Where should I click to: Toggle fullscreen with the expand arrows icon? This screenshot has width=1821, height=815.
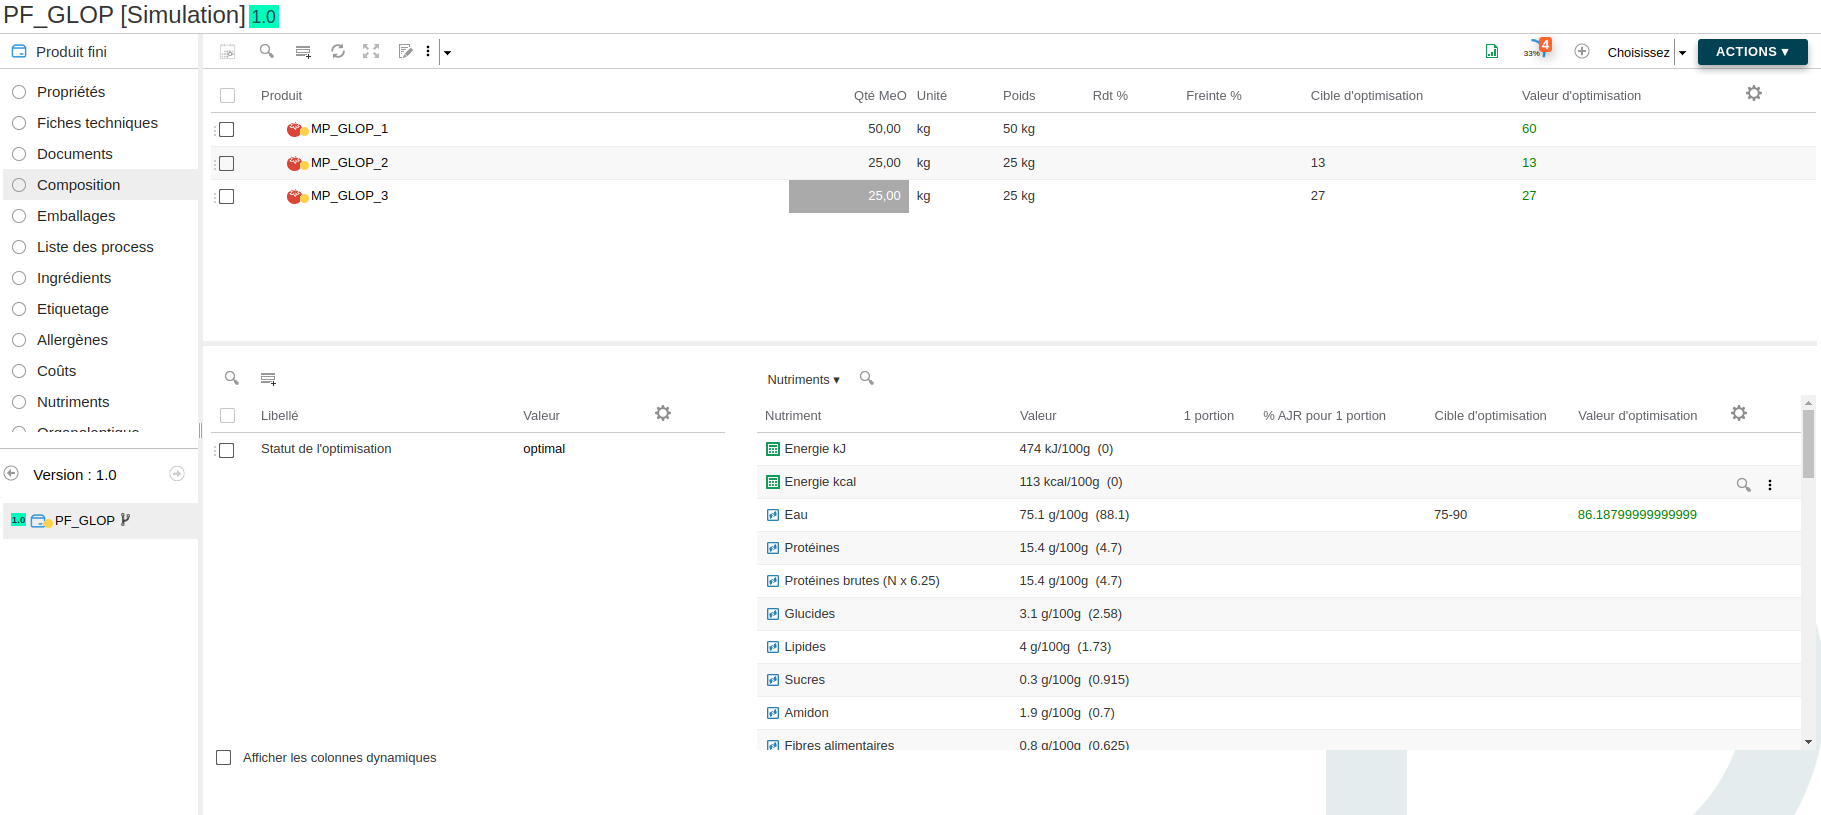point(371,51)
